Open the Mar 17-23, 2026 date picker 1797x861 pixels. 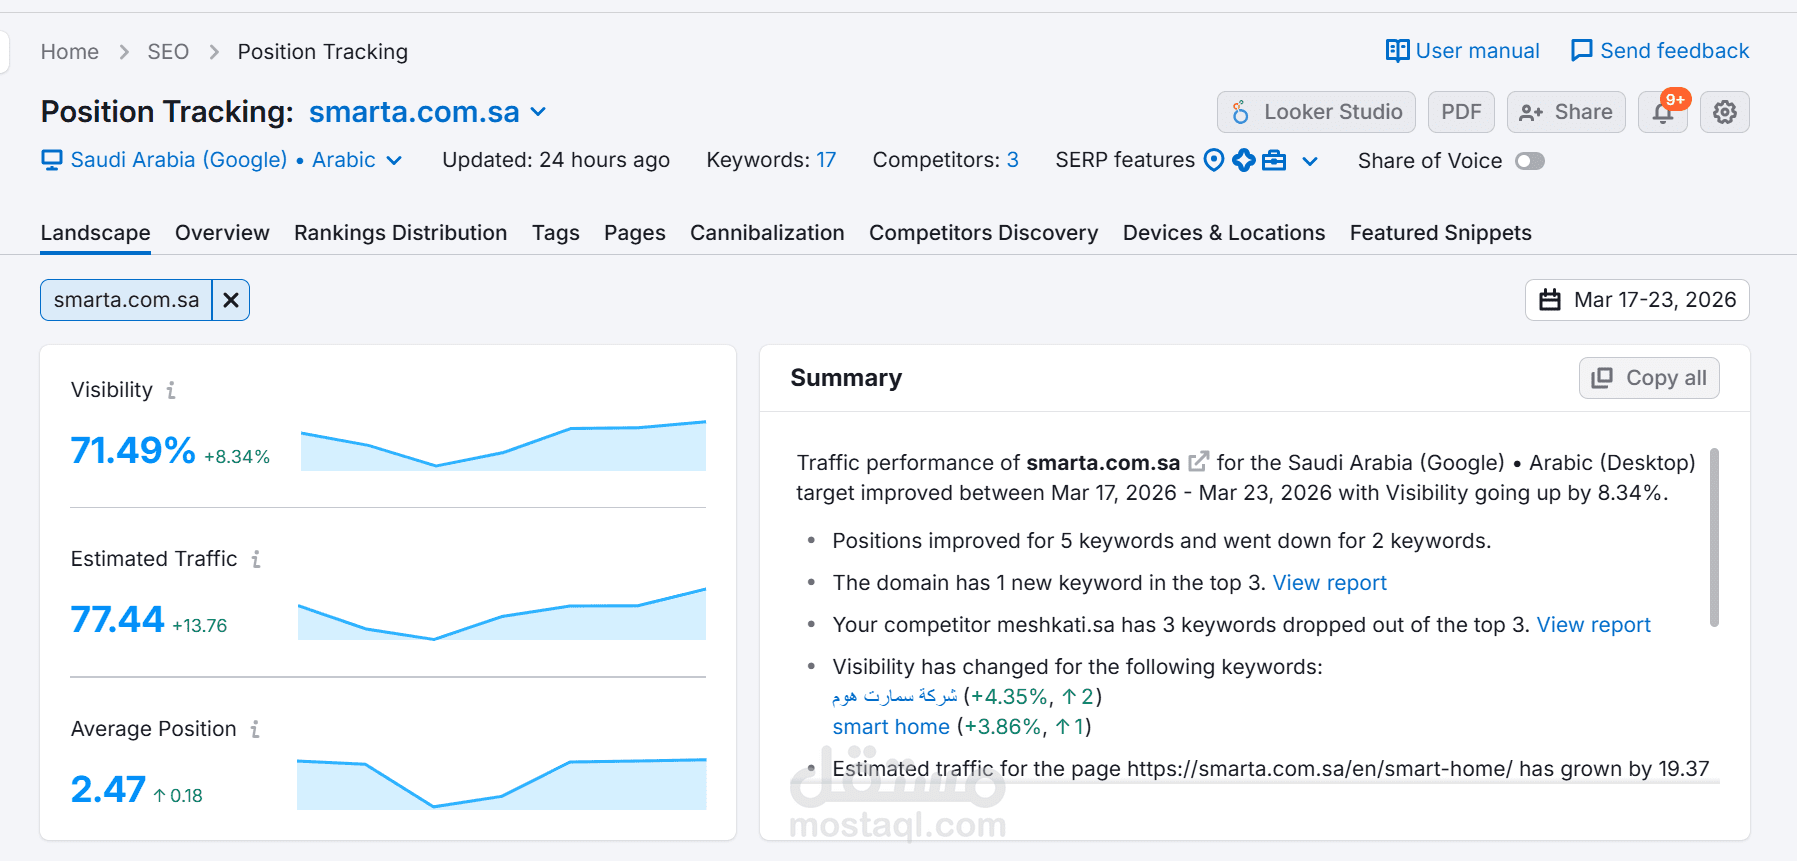1637,300
